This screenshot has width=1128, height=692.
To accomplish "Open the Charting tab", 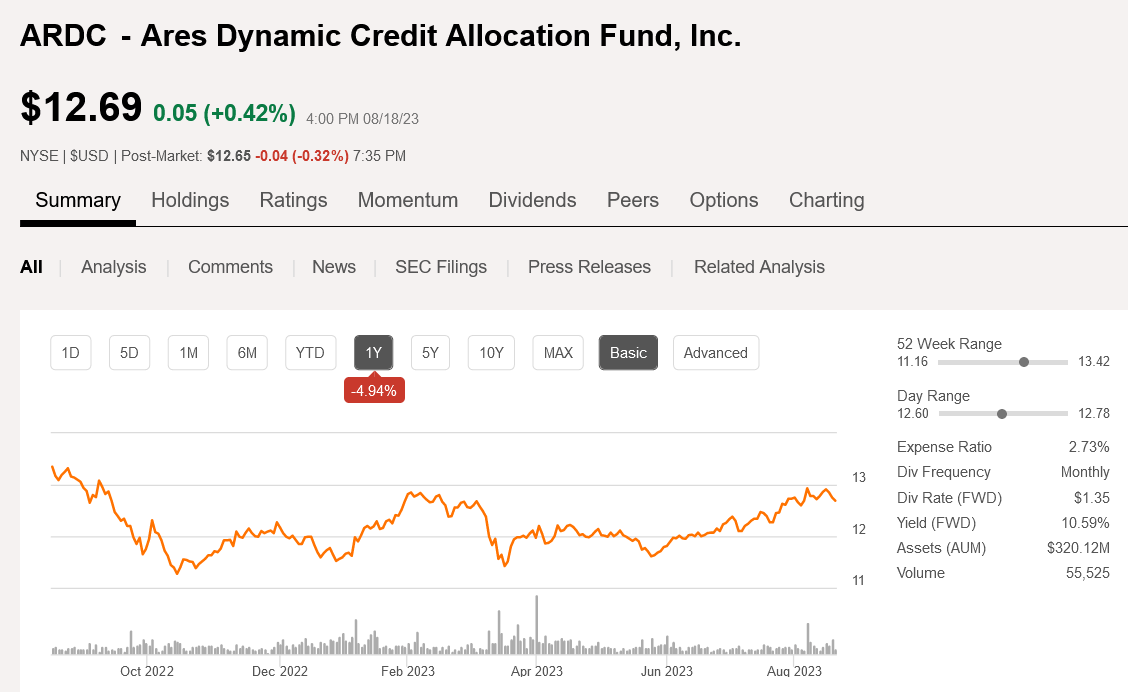I will 826,200.
